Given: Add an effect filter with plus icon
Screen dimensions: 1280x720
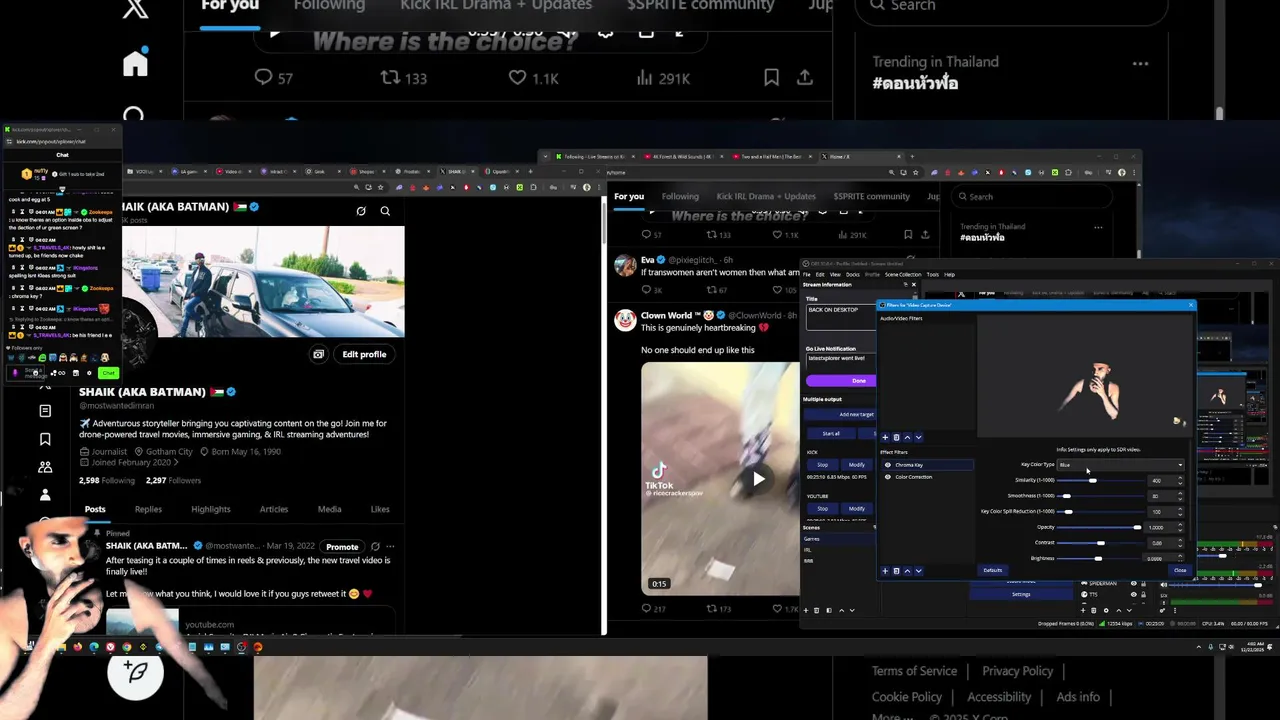Looking at the screenshot, I should coord(884,571).
